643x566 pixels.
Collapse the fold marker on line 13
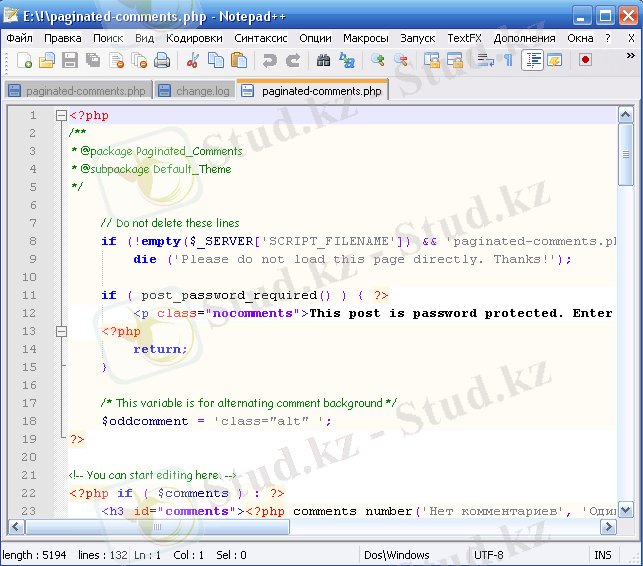click(61, 331)
